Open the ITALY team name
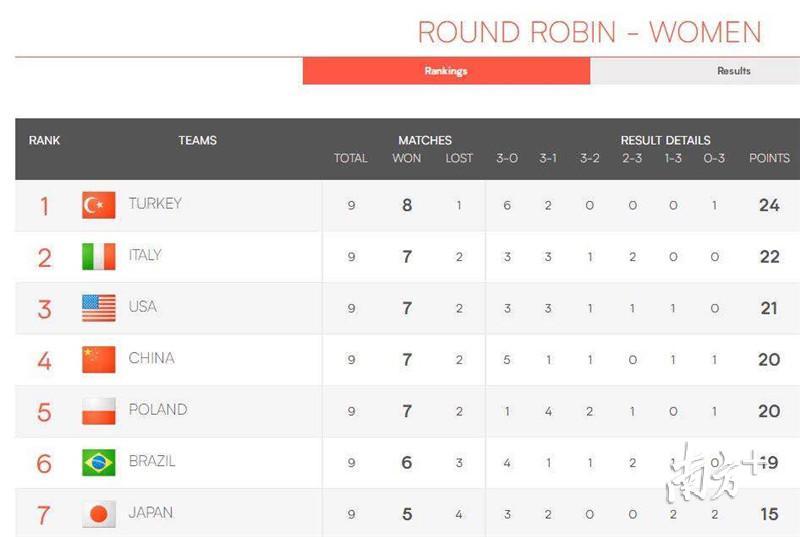Image resolution: width=800 pixels, height=537 pixels. pyautogui.click(x=145, y=255)
